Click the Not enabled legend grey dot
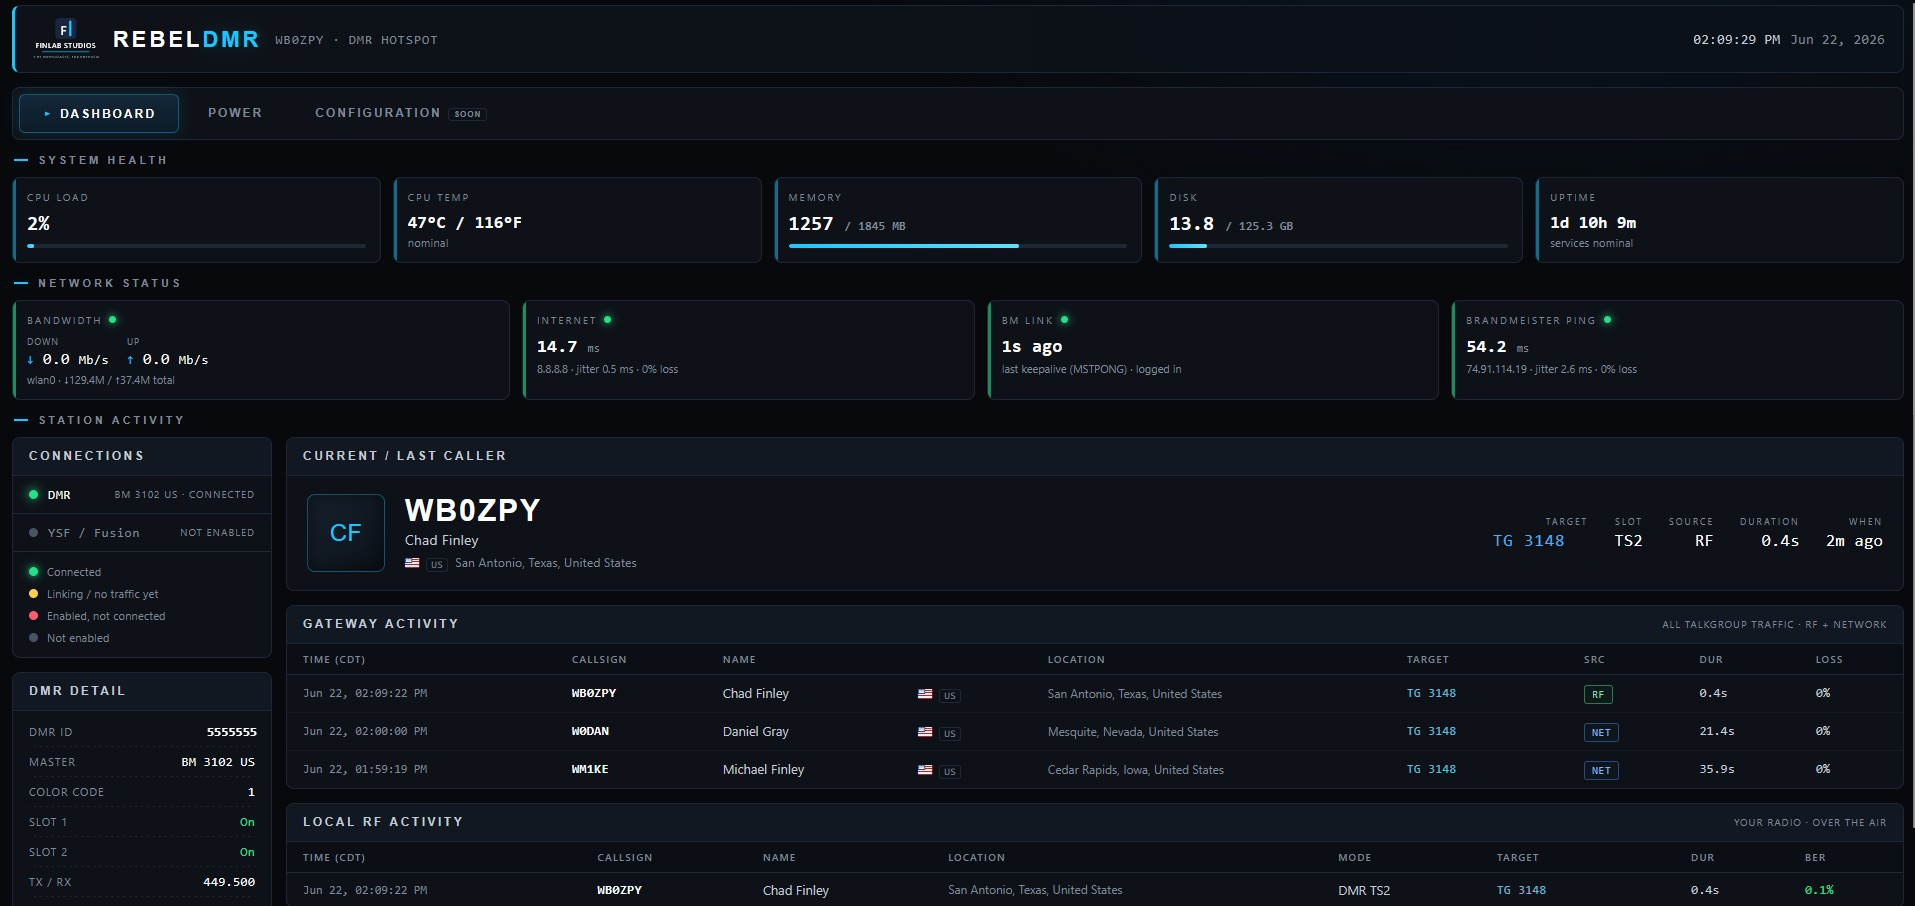This screenshot has height=906, width=1915. point(33,638)
